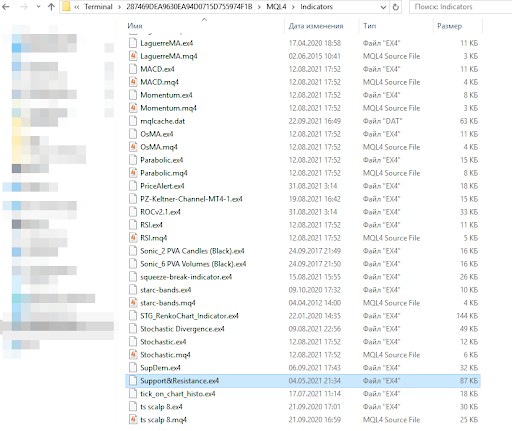The width and height of the screenshot is (512, 431).
Task: Refresh the Indicators folder view
Action: (x=396, y=7)
